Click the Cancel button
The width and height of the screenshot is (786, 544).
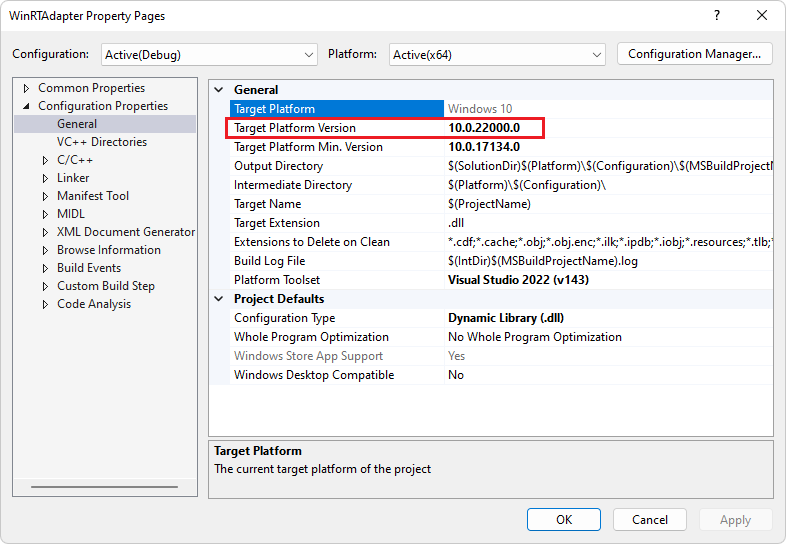[649, 519]
